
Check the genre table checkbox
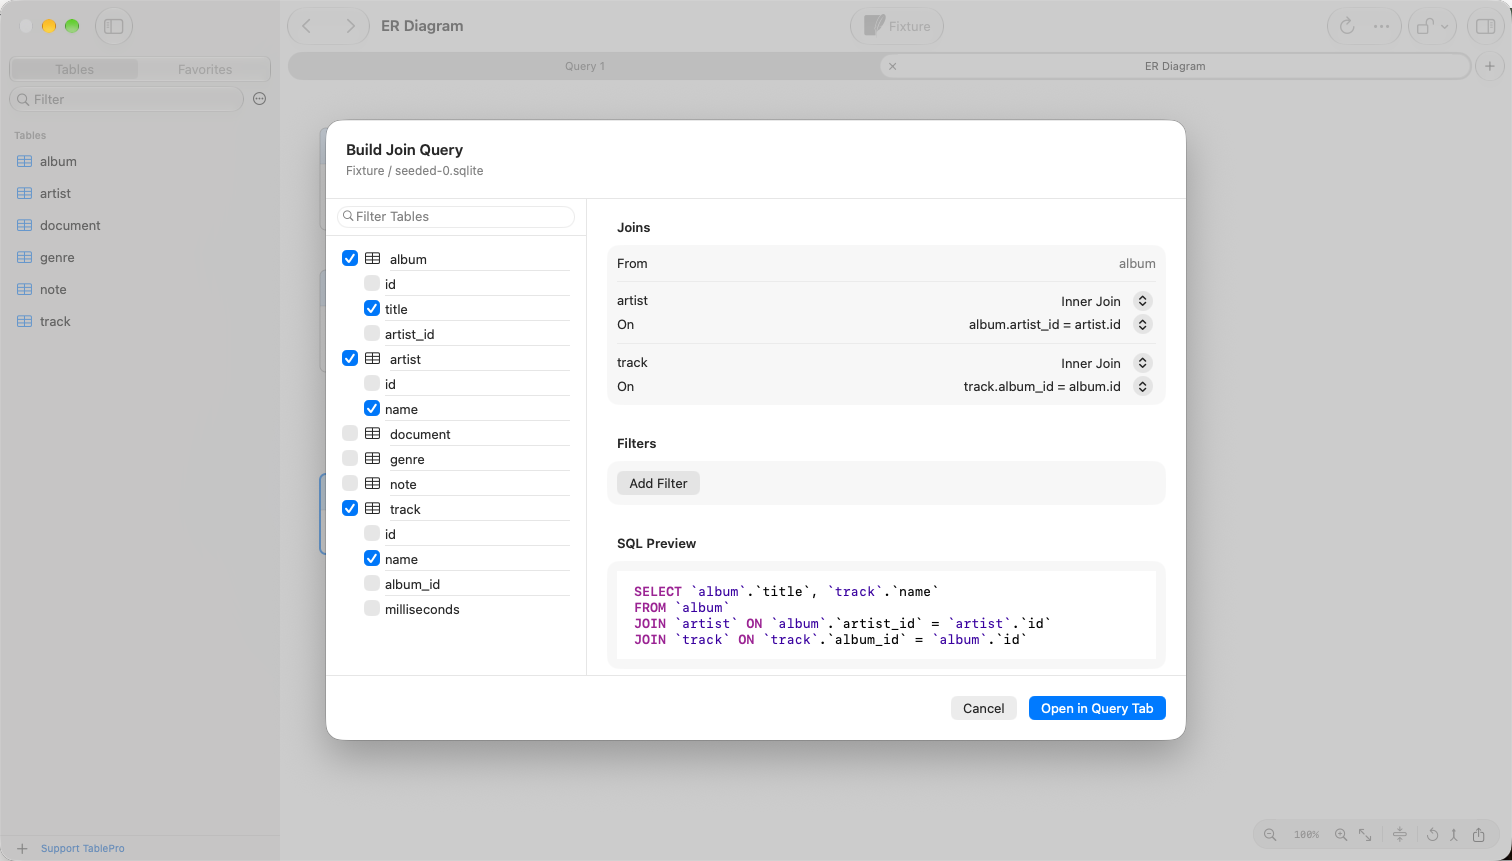coord(350,458)
